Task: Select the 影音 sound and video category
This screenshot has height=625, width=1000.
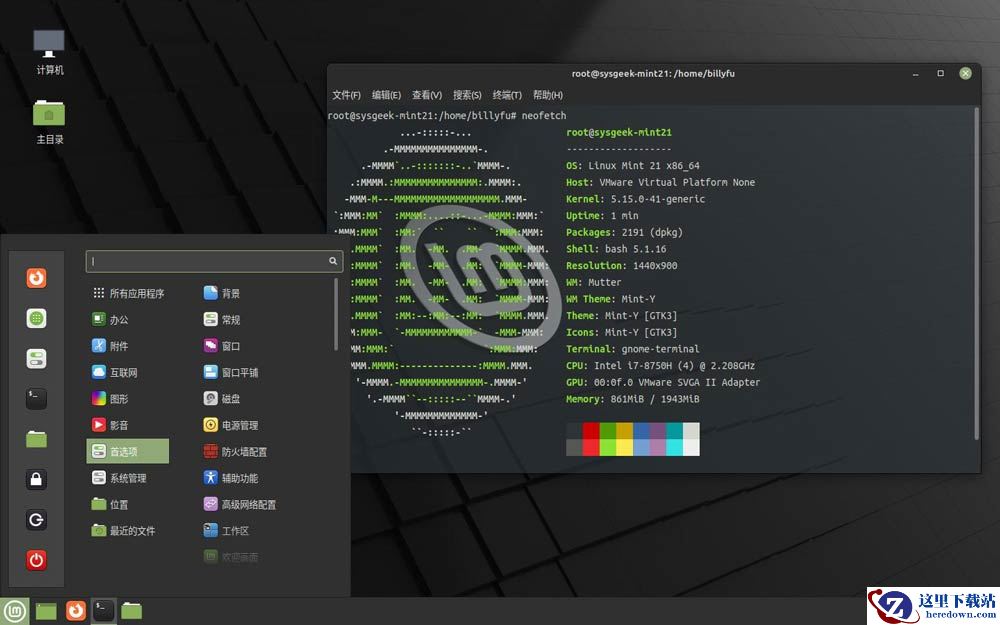Action: coord(110,425)
